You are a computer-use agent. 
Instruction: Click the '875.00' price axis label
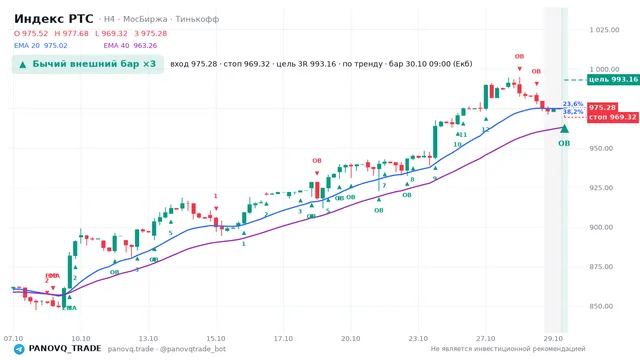pyautogui.click(x=601, y=267)
